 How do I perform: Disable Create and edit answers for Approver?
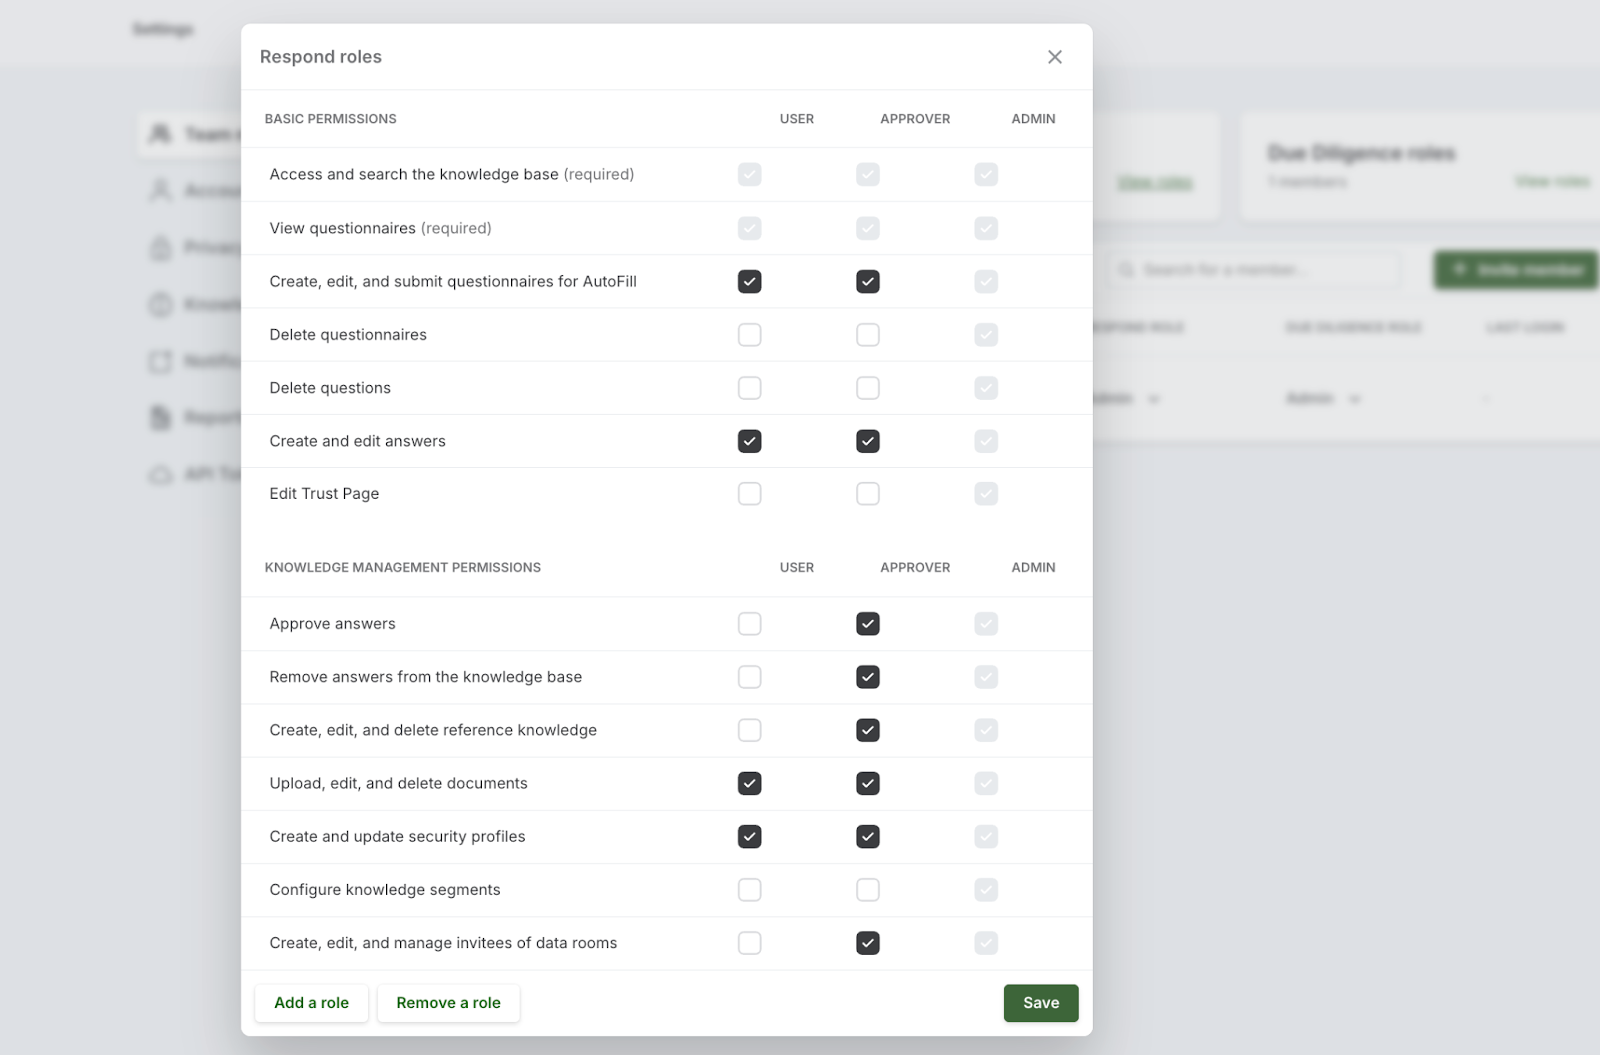(867, 441)
